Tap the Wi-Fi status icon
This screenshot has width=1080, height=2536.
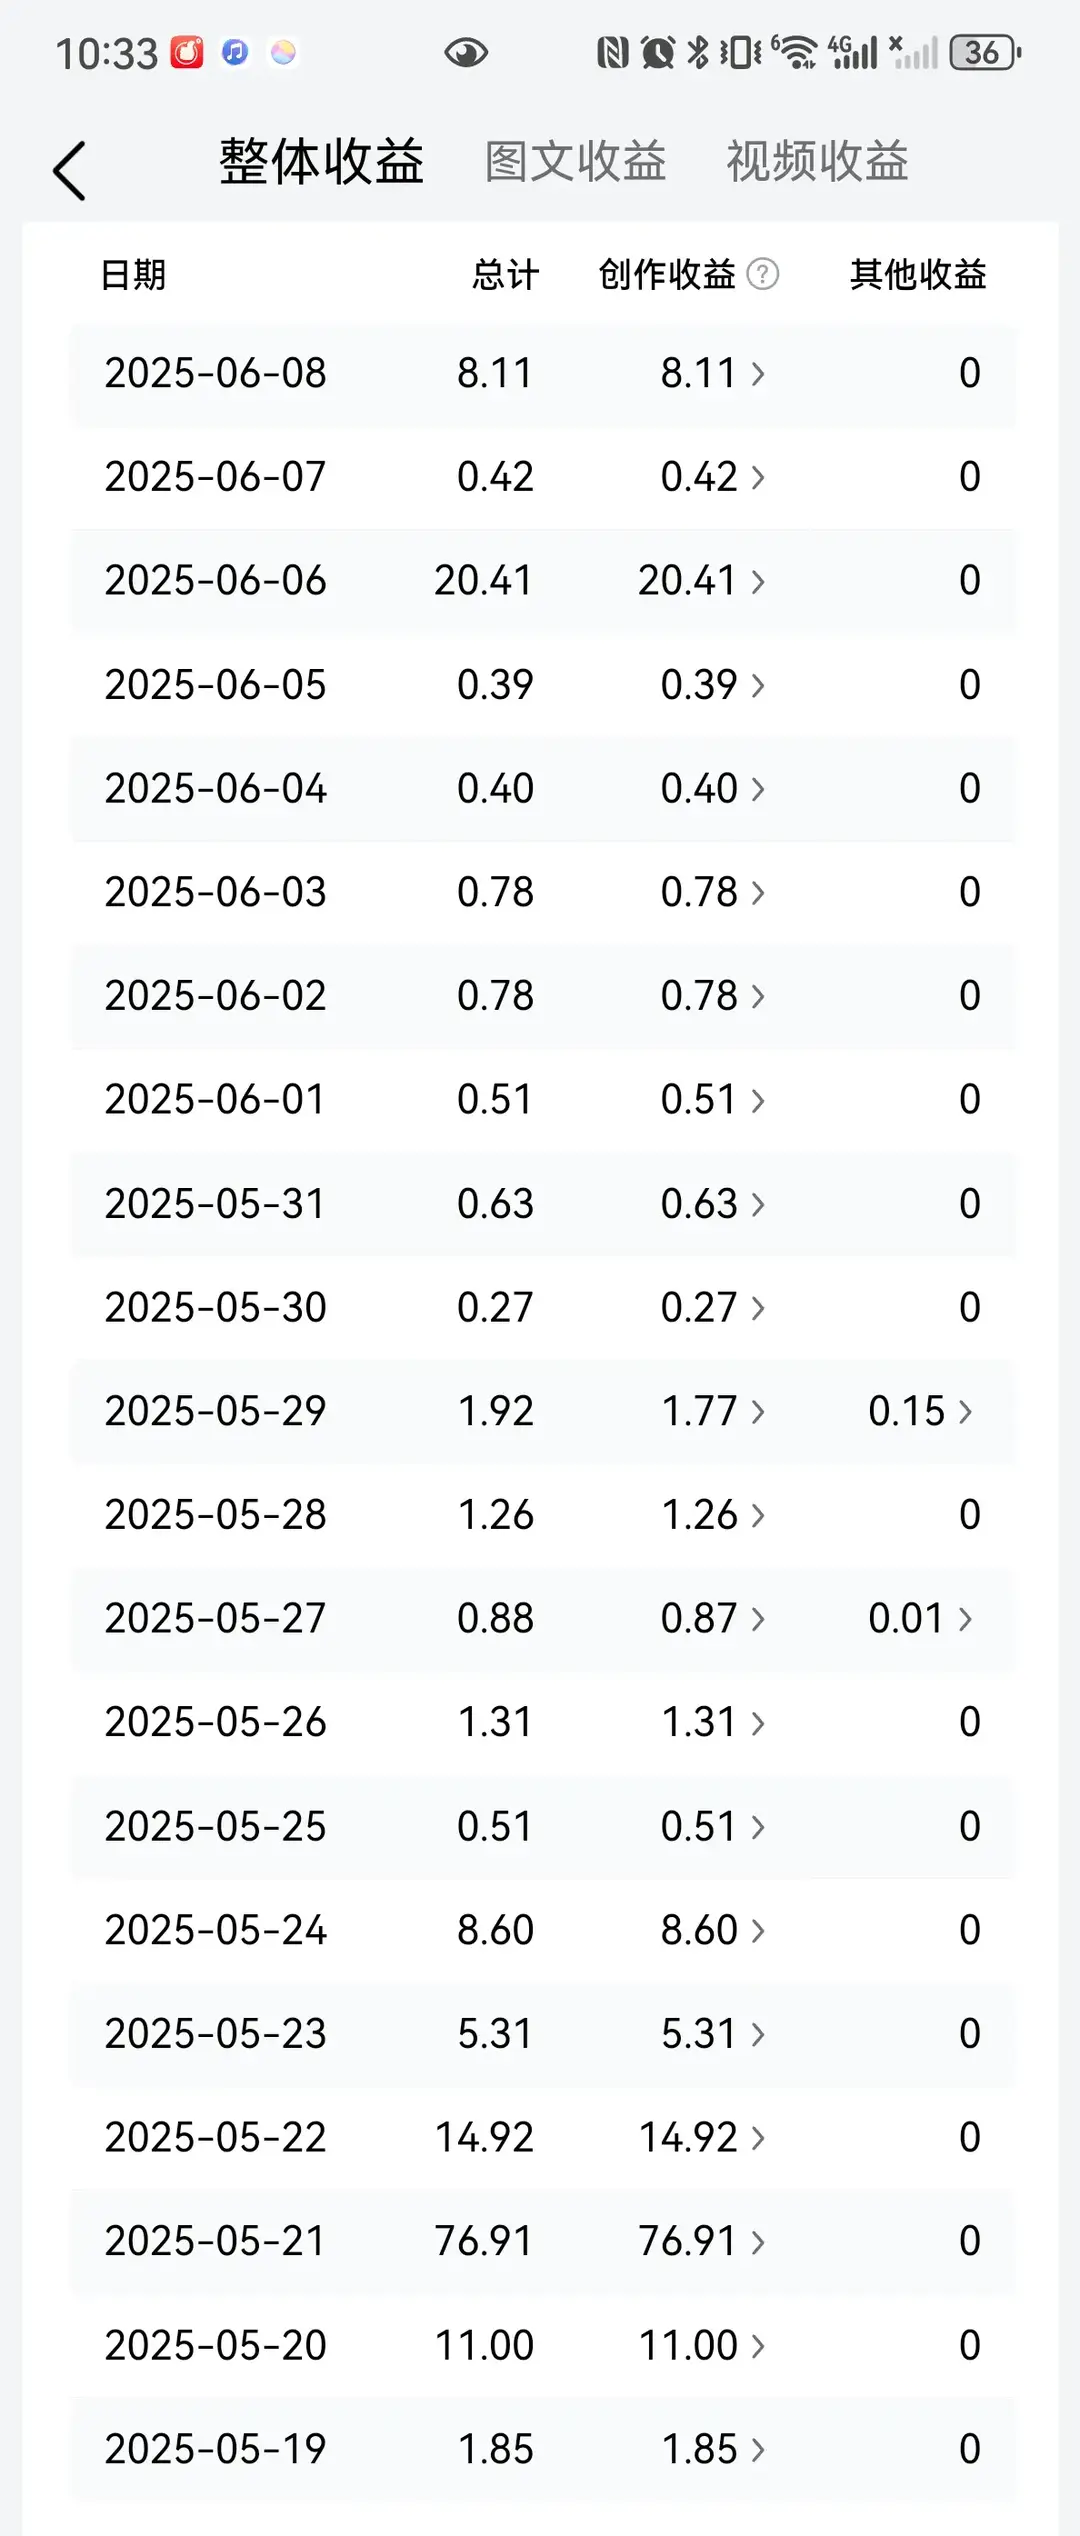point(796,52)
